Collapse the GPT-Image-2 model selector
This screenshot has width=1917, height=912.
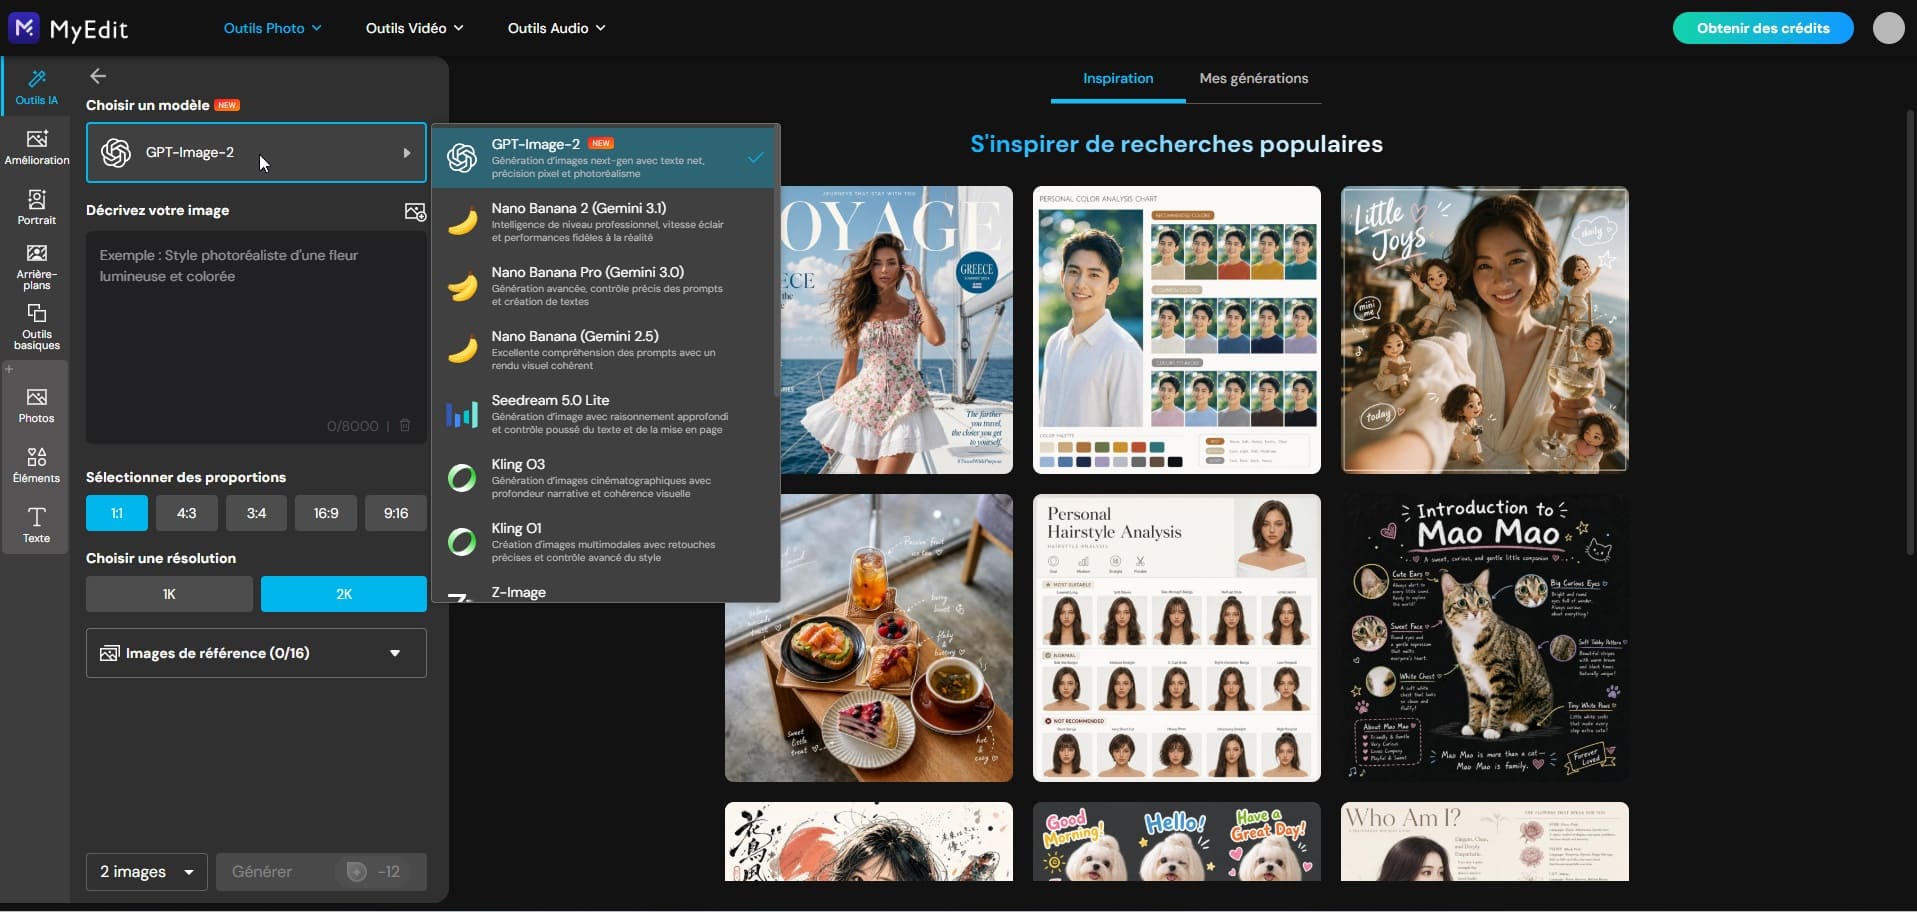coord(256,152)
